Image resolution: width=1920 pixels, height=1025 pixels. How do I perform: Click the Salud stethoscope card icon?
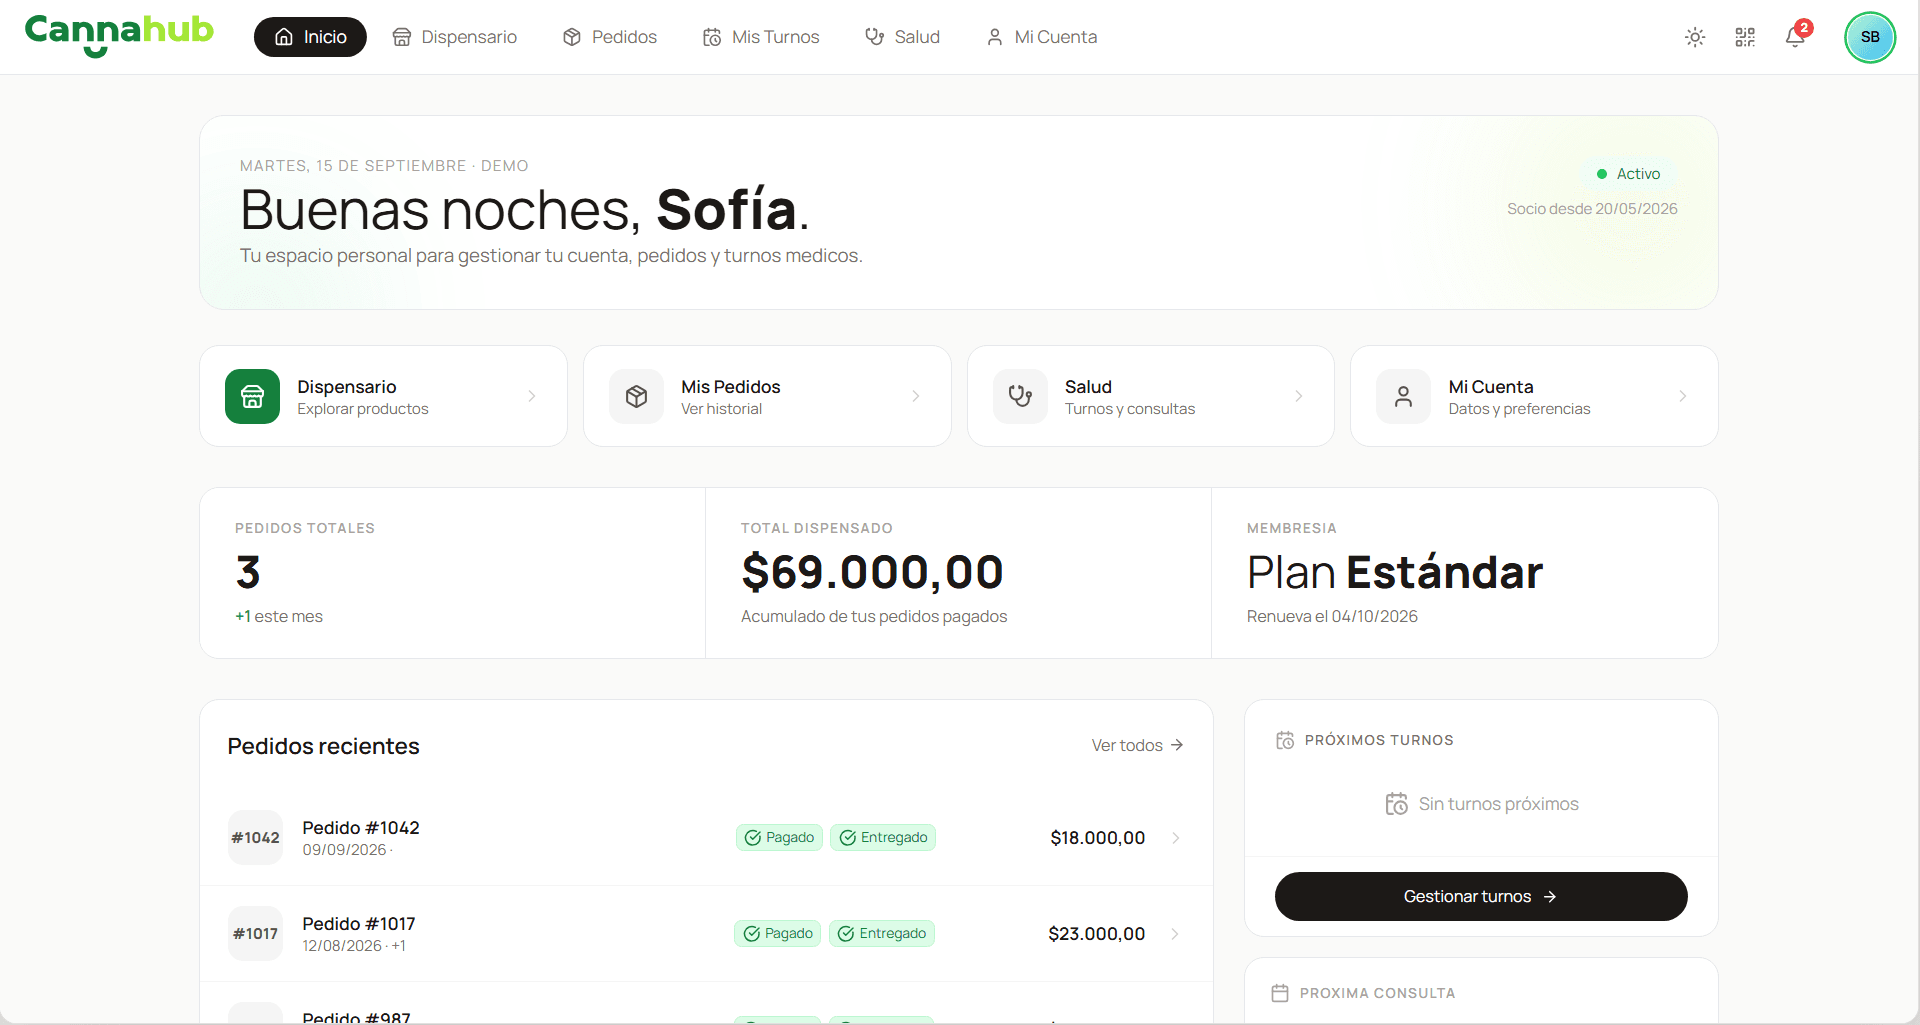point(1020,396)
